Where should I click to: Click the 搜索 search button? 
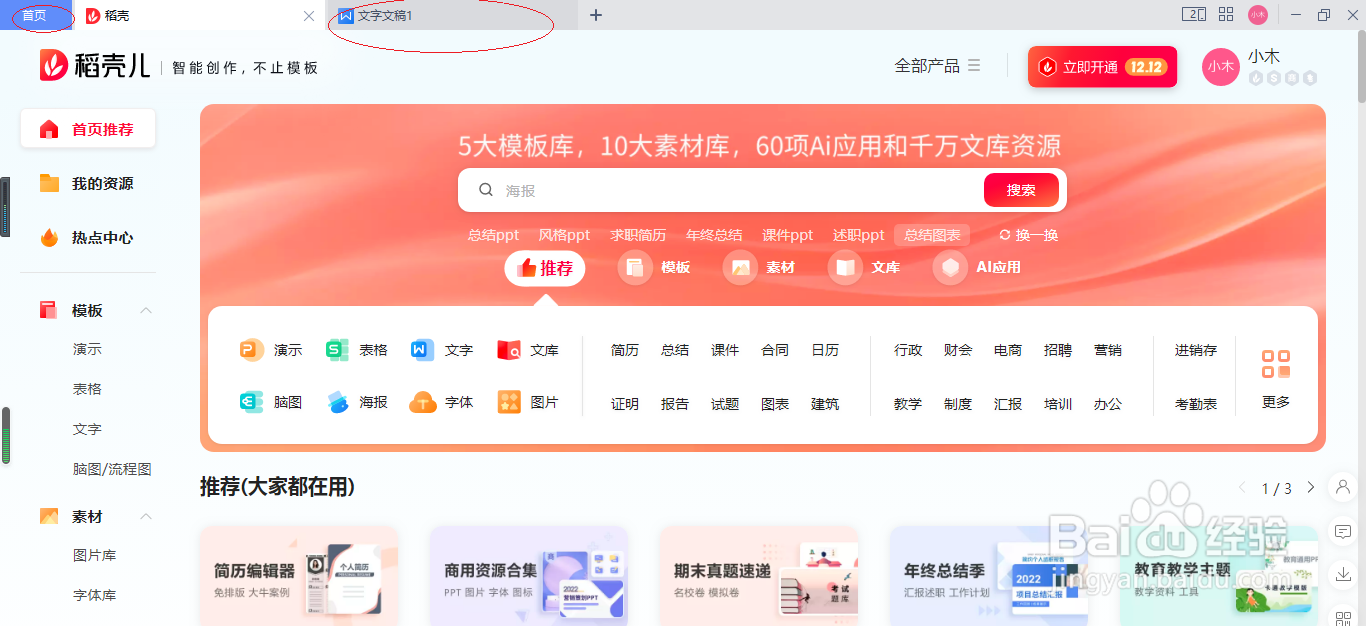(1020, 189)
